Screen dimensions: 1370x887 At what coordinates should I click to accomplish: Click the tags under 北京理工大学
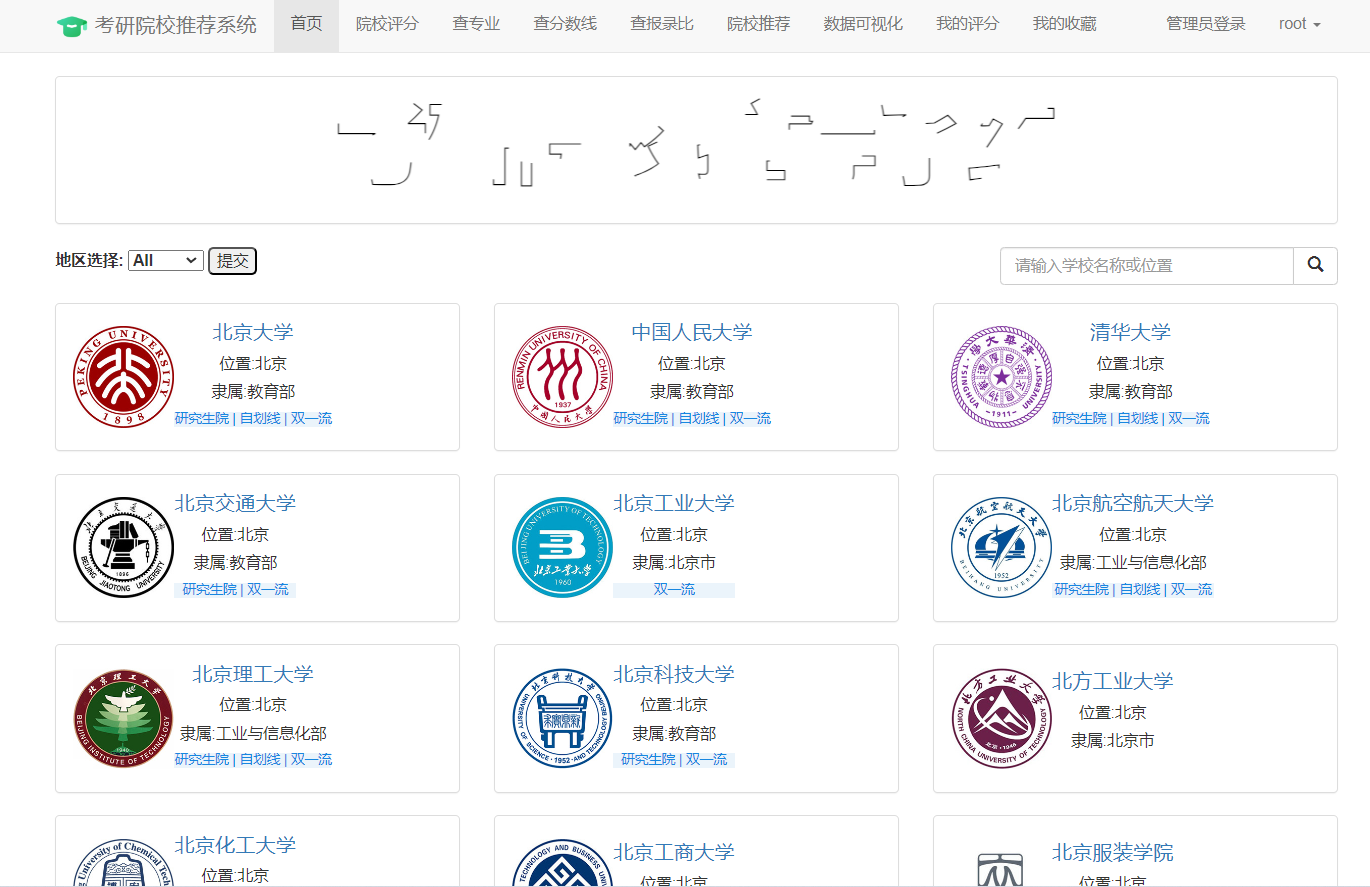(x=253, y=759)
